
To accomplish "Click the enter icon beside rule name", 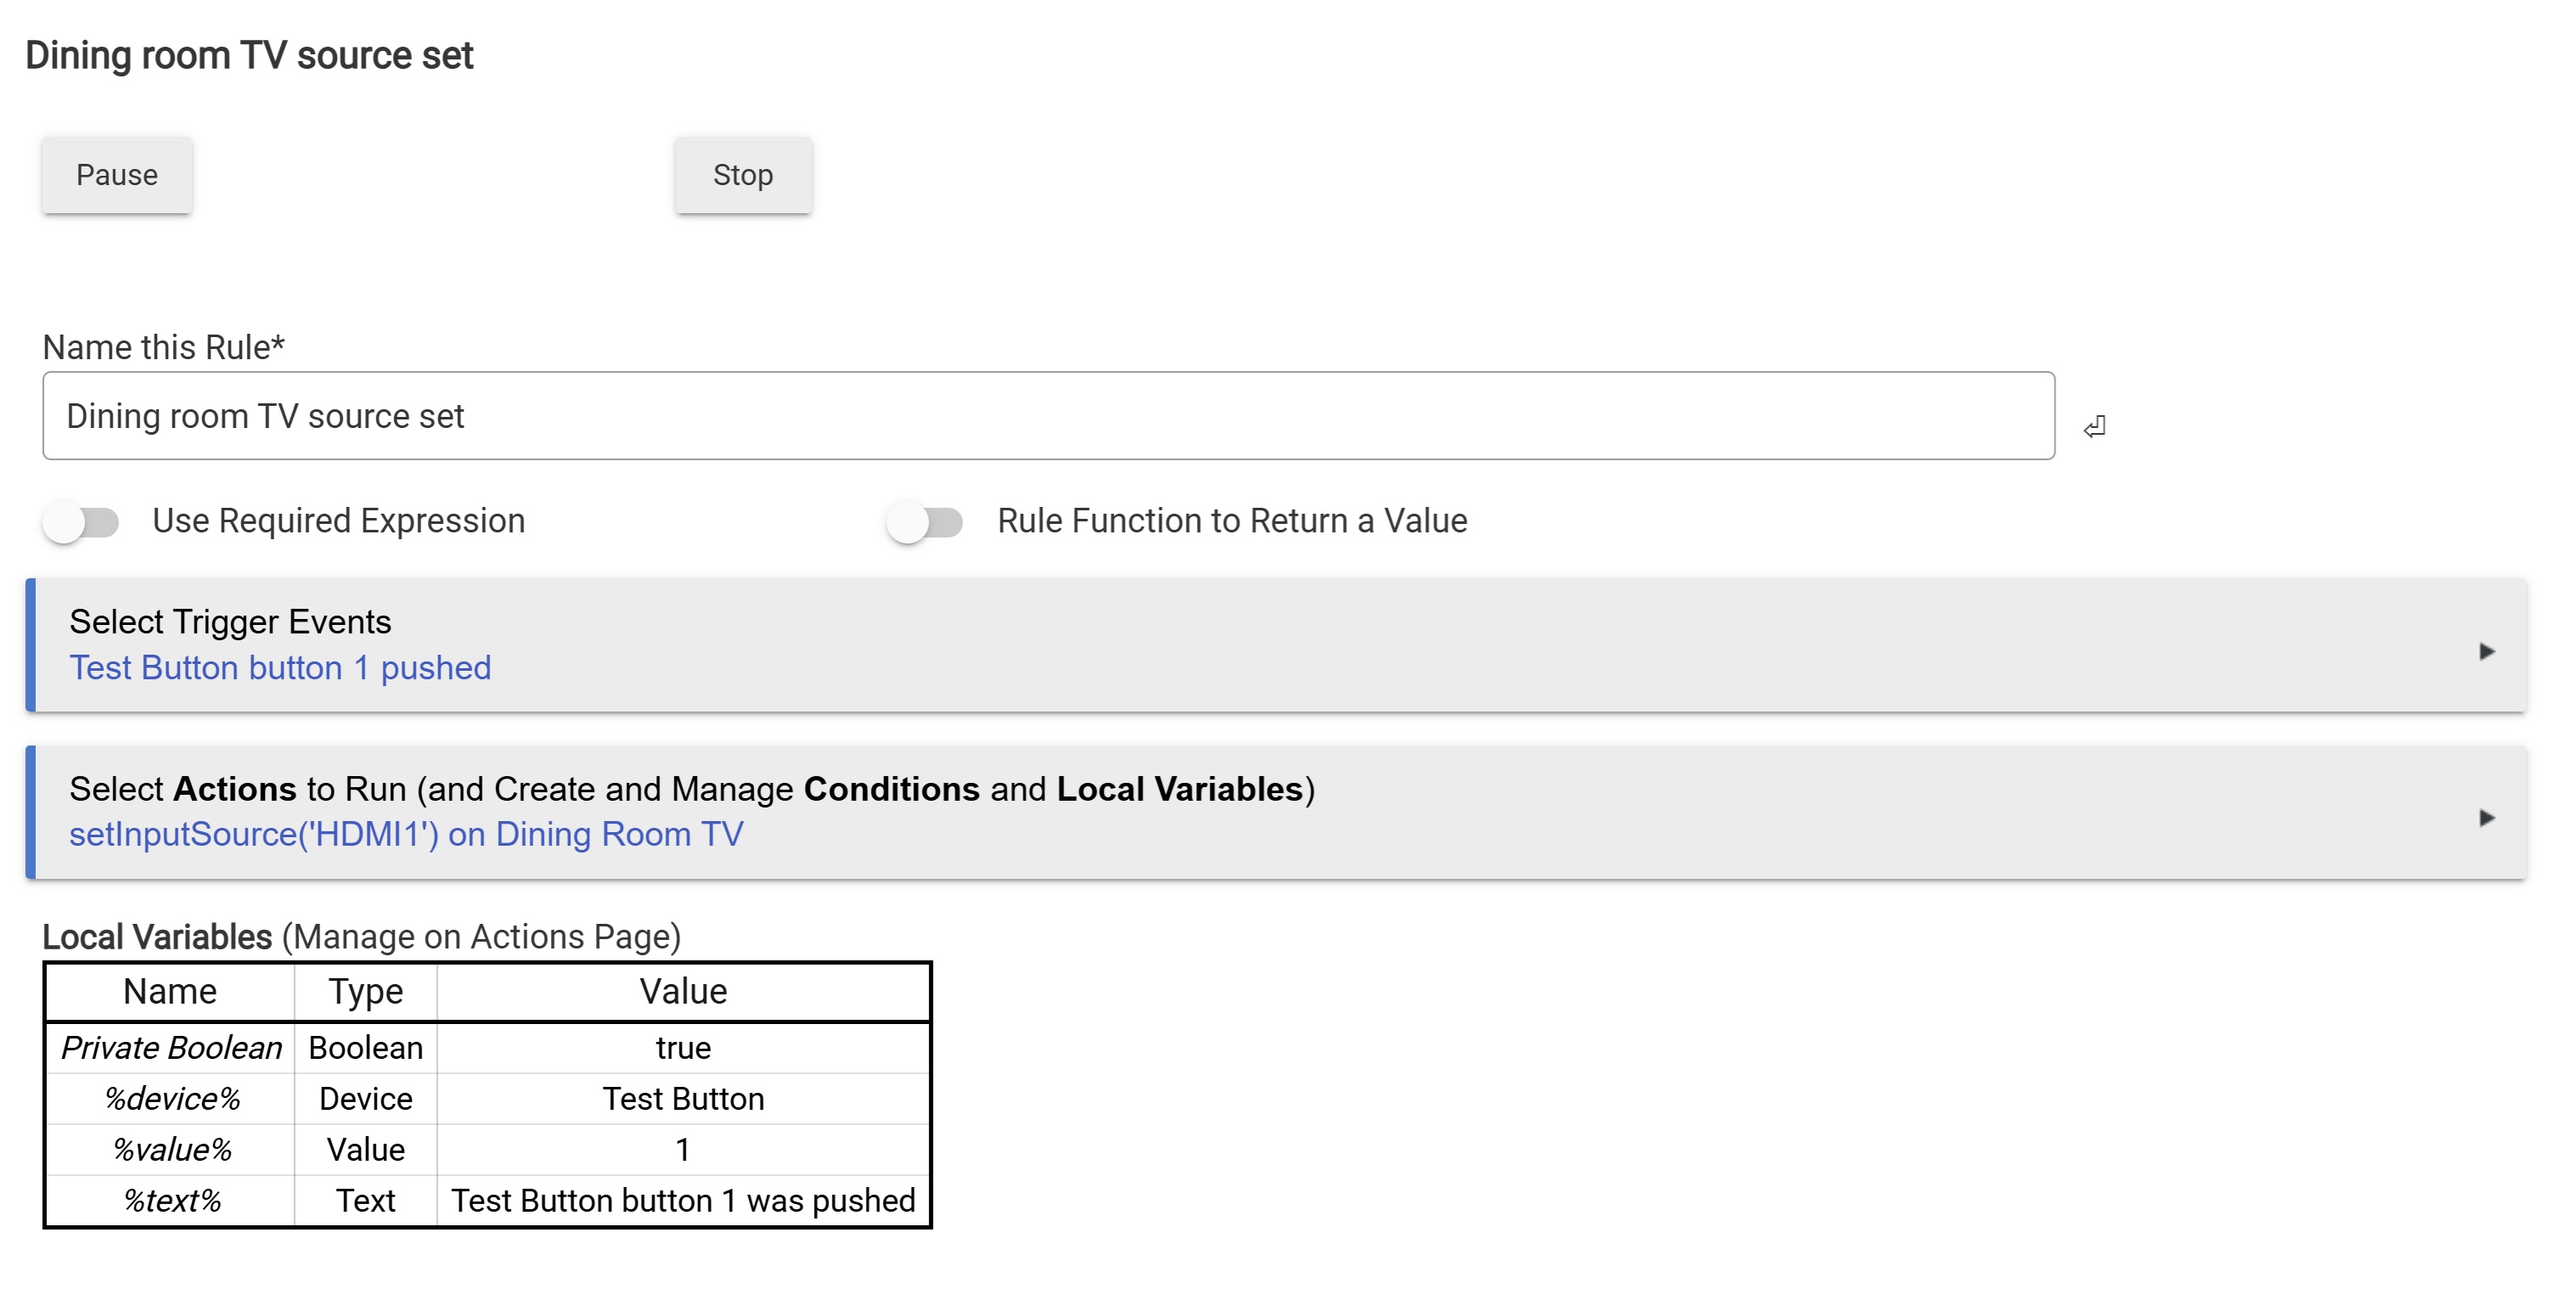I will (x=2094, y=427).
